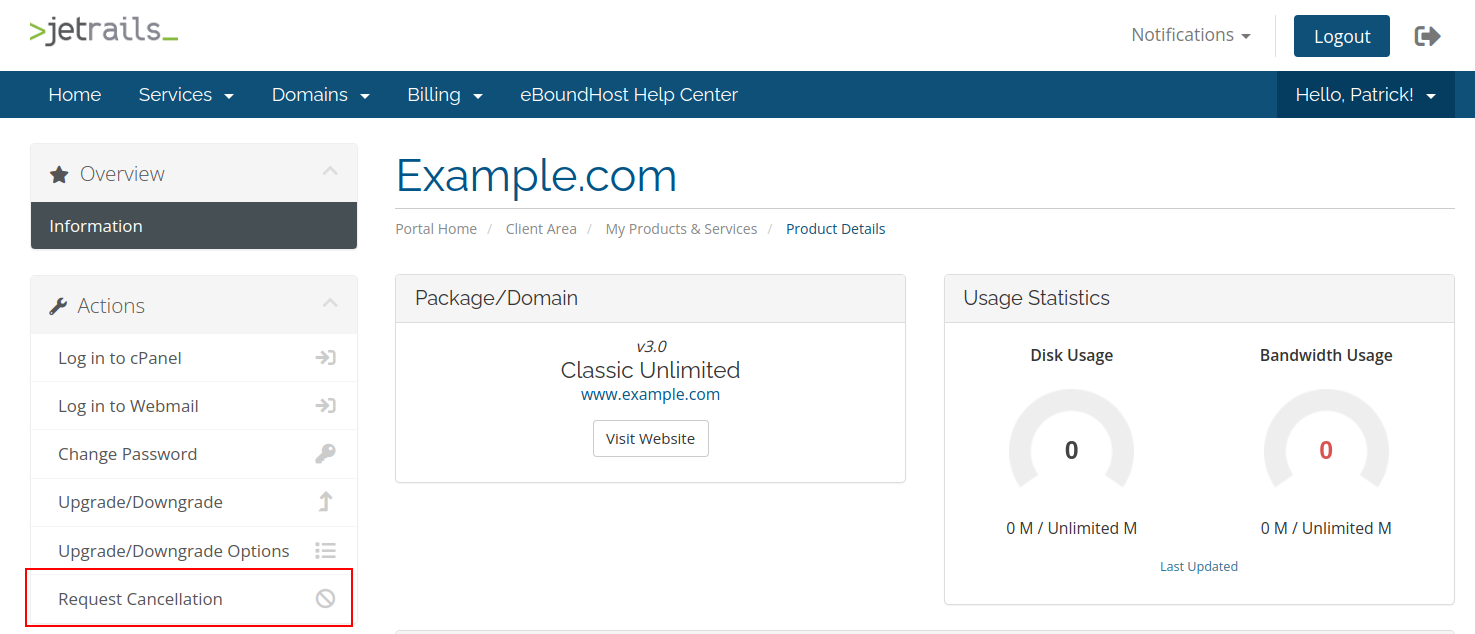Screen dimensions: 1475x634
Task: Click the list icon on Upgrade/Downgrade Options row
Action: click(x=325, y=551)
